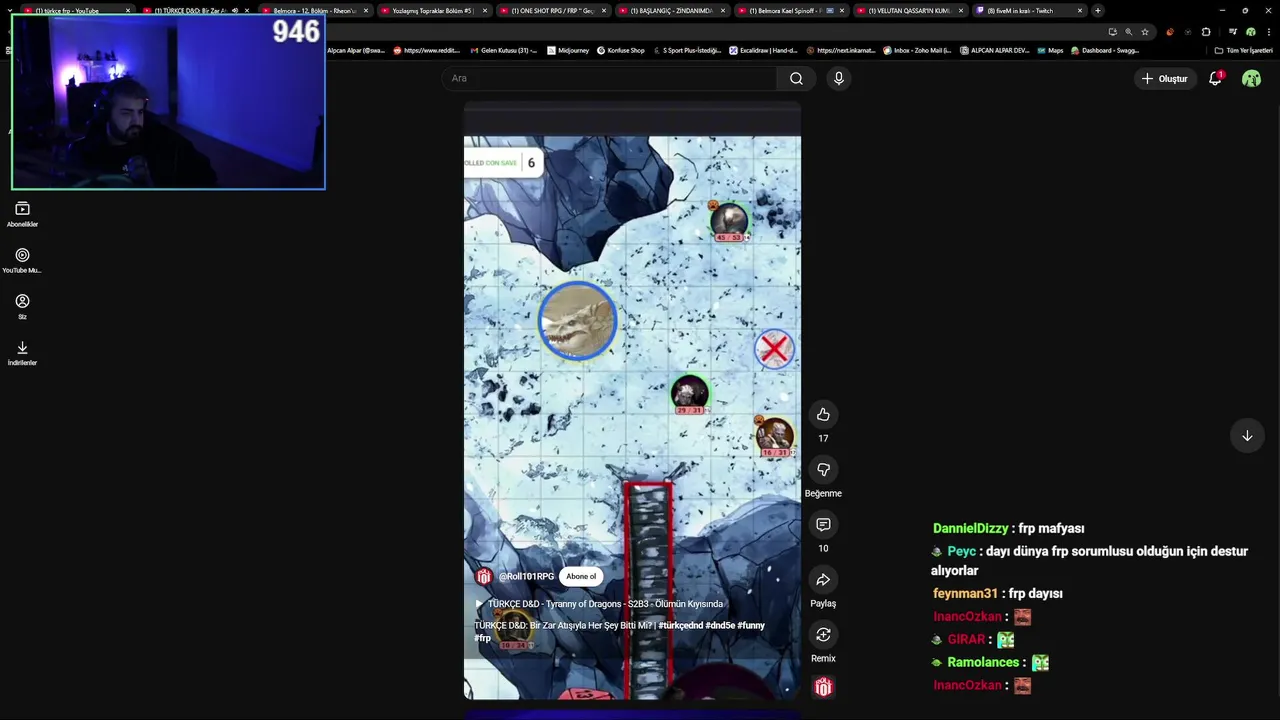The height and width of the screenshot is (720, 1280).
Task: Click the dragon token on the map
Action: (578, 320)
